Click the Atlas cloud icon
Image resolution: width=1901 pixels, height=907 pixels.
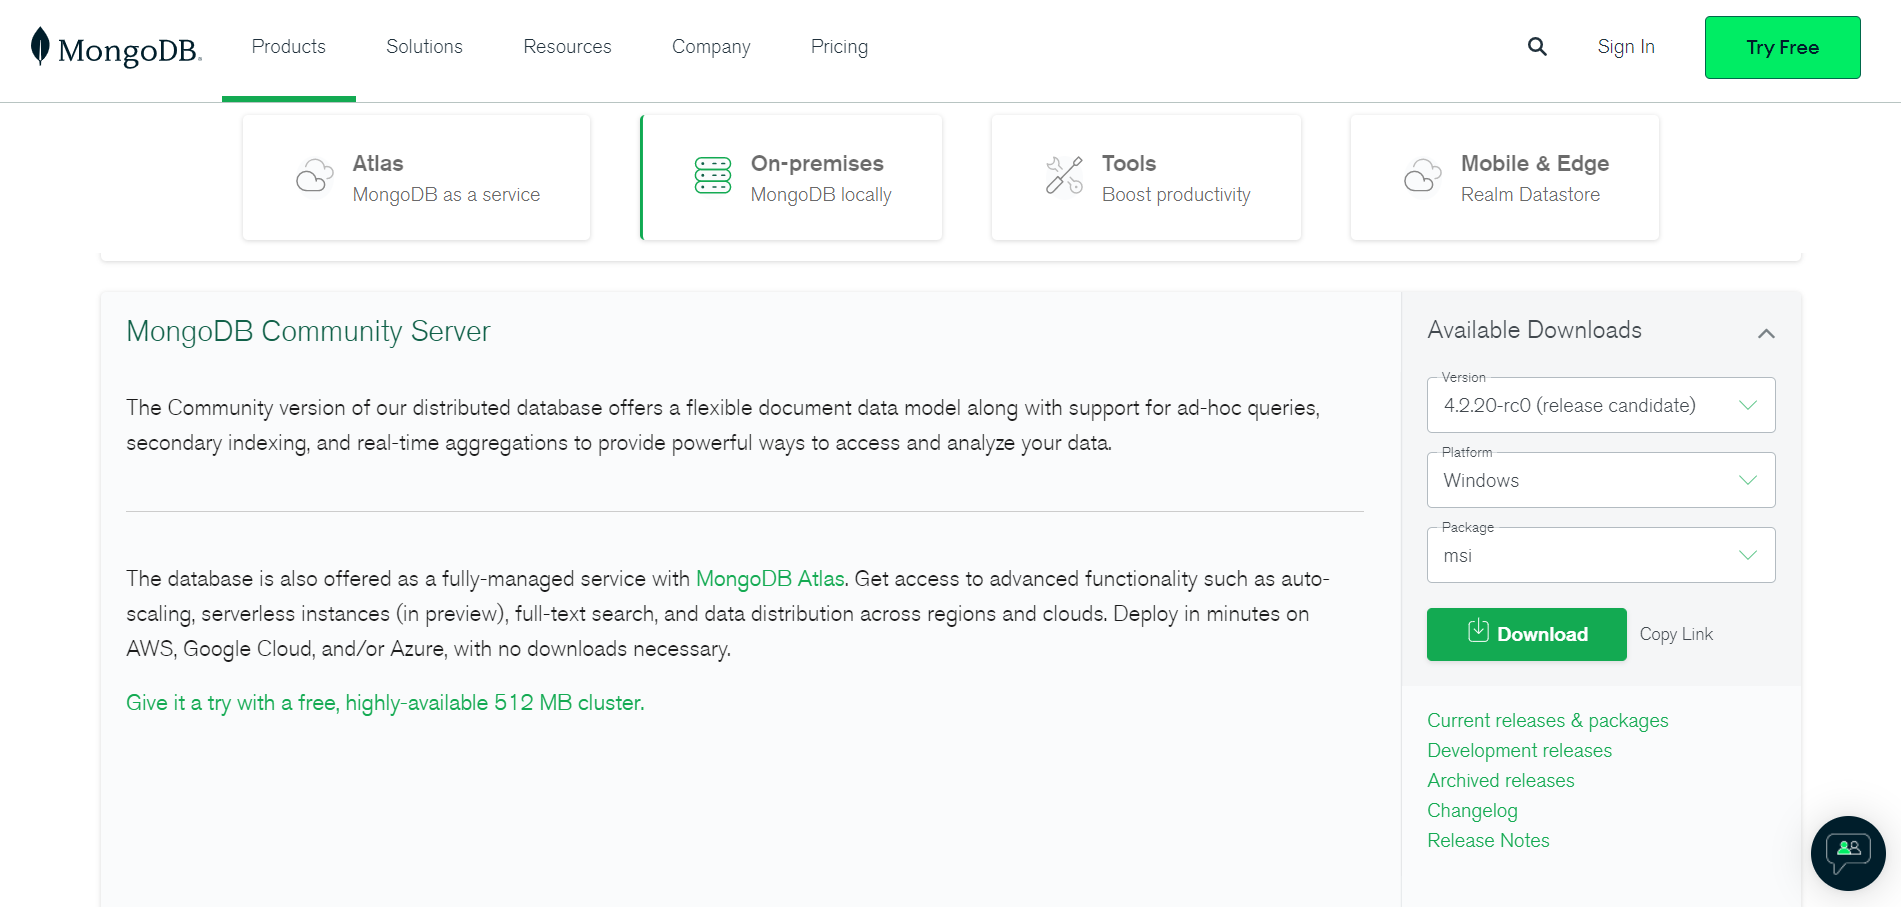pyautogui.click(x=315, y=176)
